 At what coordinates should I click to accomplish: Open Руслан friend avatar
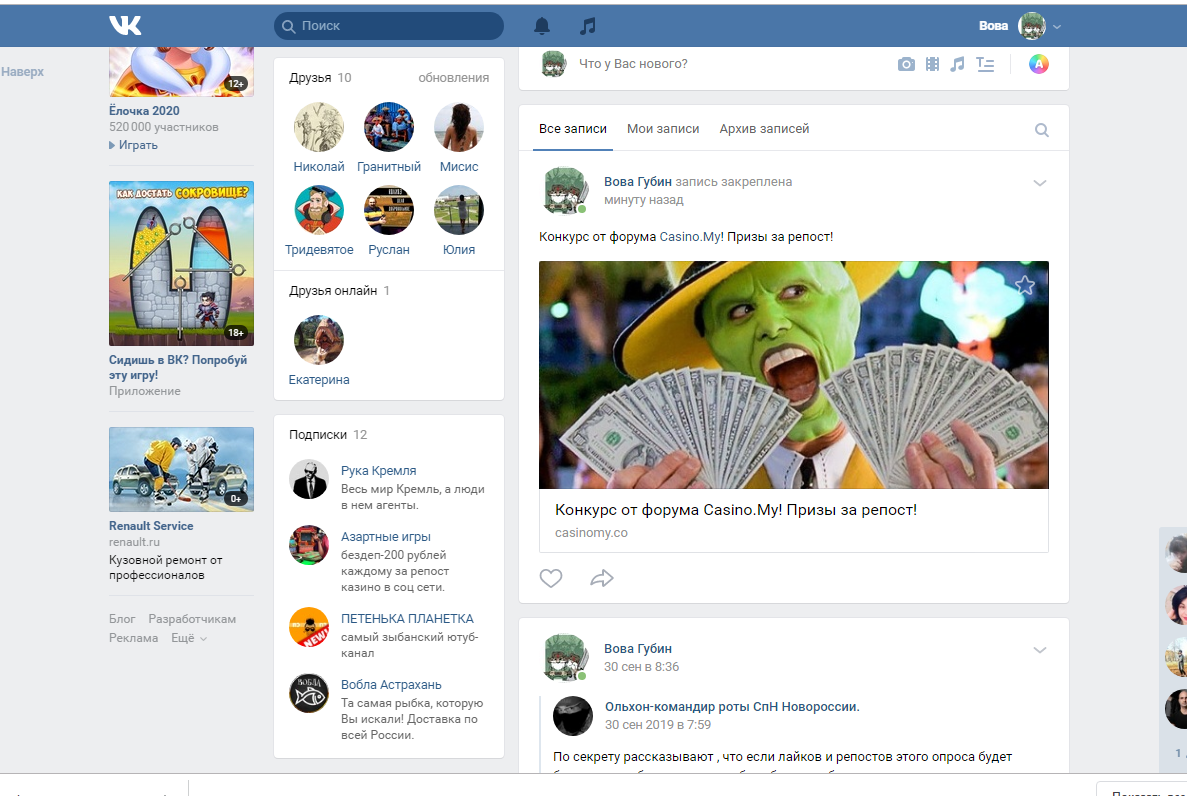pos(389,210)
